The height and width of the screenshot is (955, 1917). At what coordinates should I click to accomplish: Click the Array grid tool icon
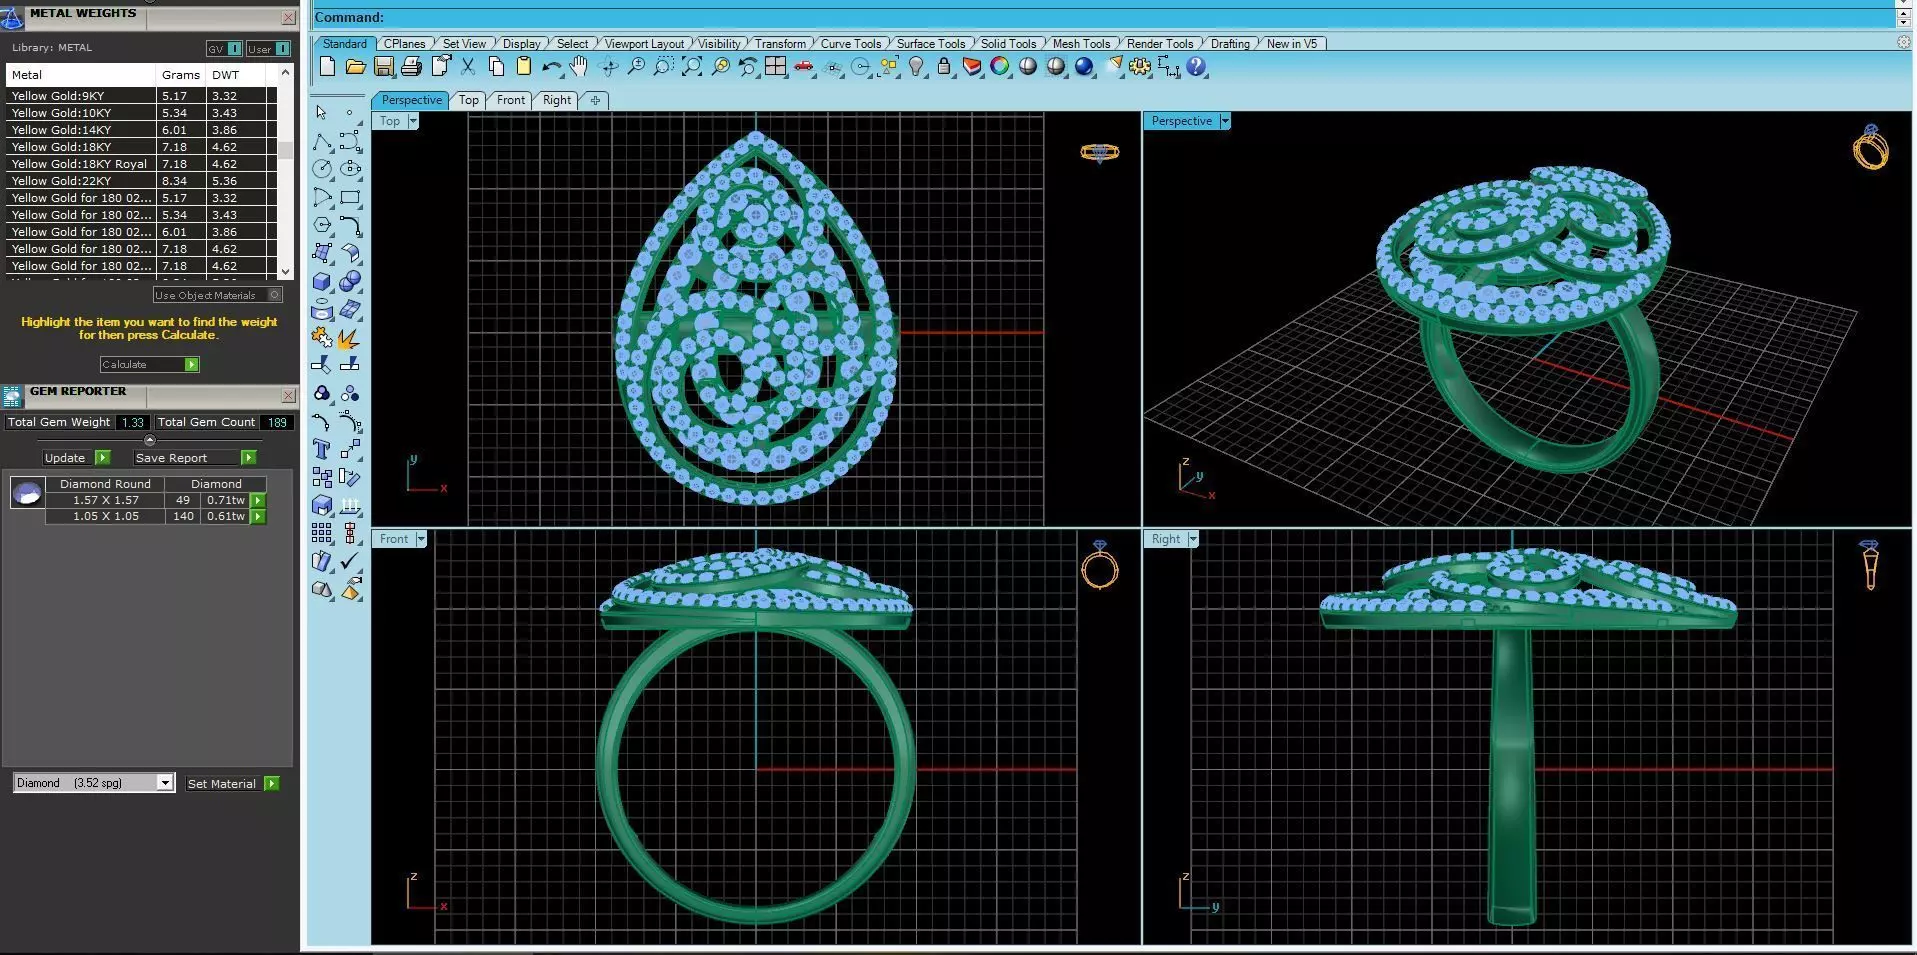click(322, 534)
